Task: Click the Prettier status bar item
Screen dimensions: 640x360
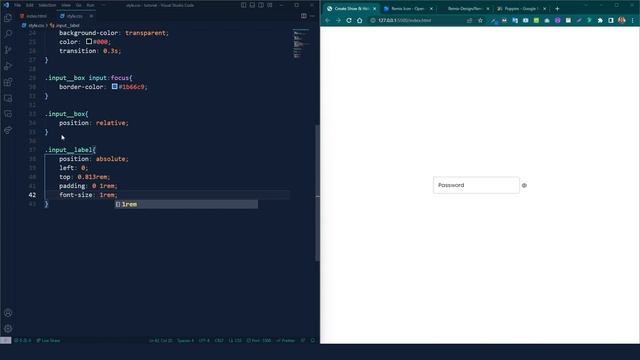Action: pyautogui.click(x=286, y=340)
